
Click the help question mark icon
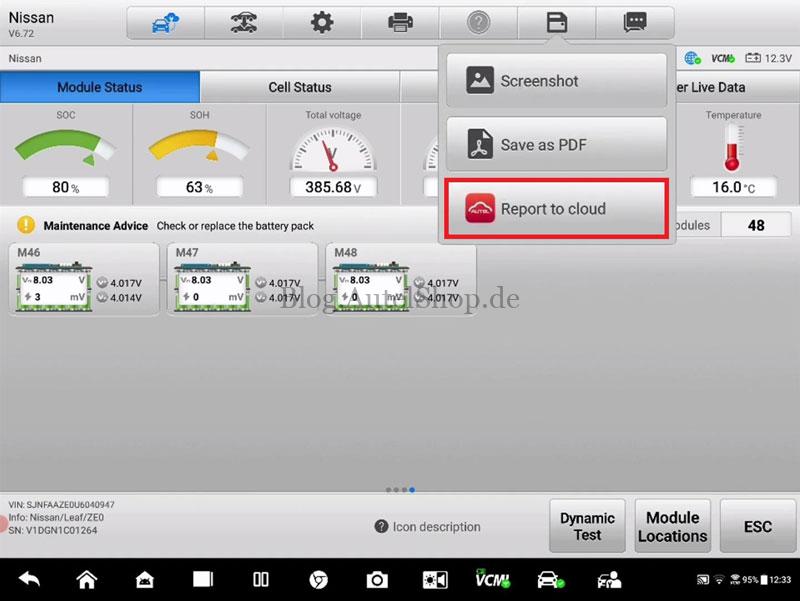[x=479, y=23]
